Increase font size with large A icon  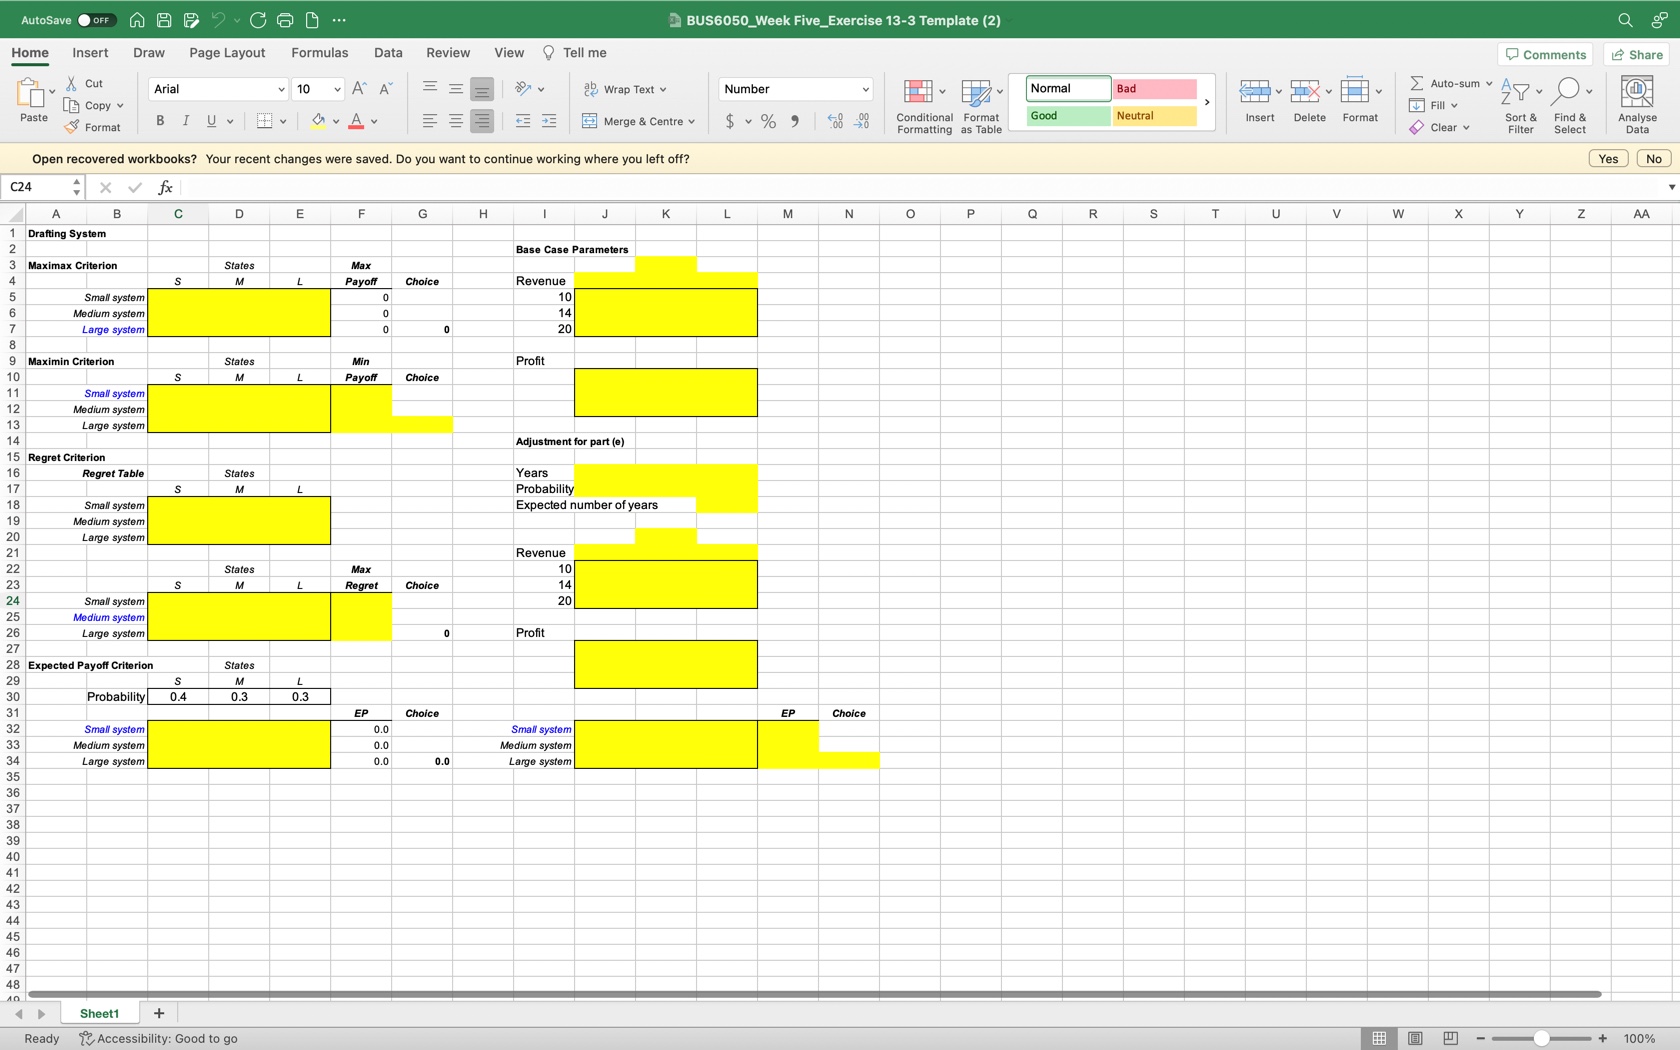tap(359, 89)
